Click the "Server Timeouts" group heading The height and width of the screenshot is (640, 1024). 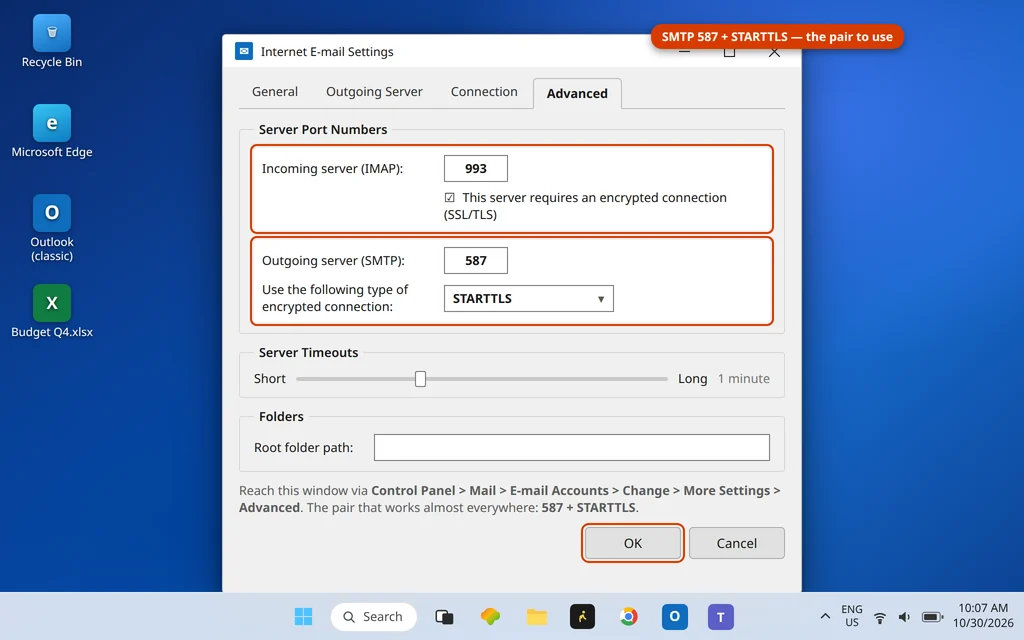[x=308, y=353]
